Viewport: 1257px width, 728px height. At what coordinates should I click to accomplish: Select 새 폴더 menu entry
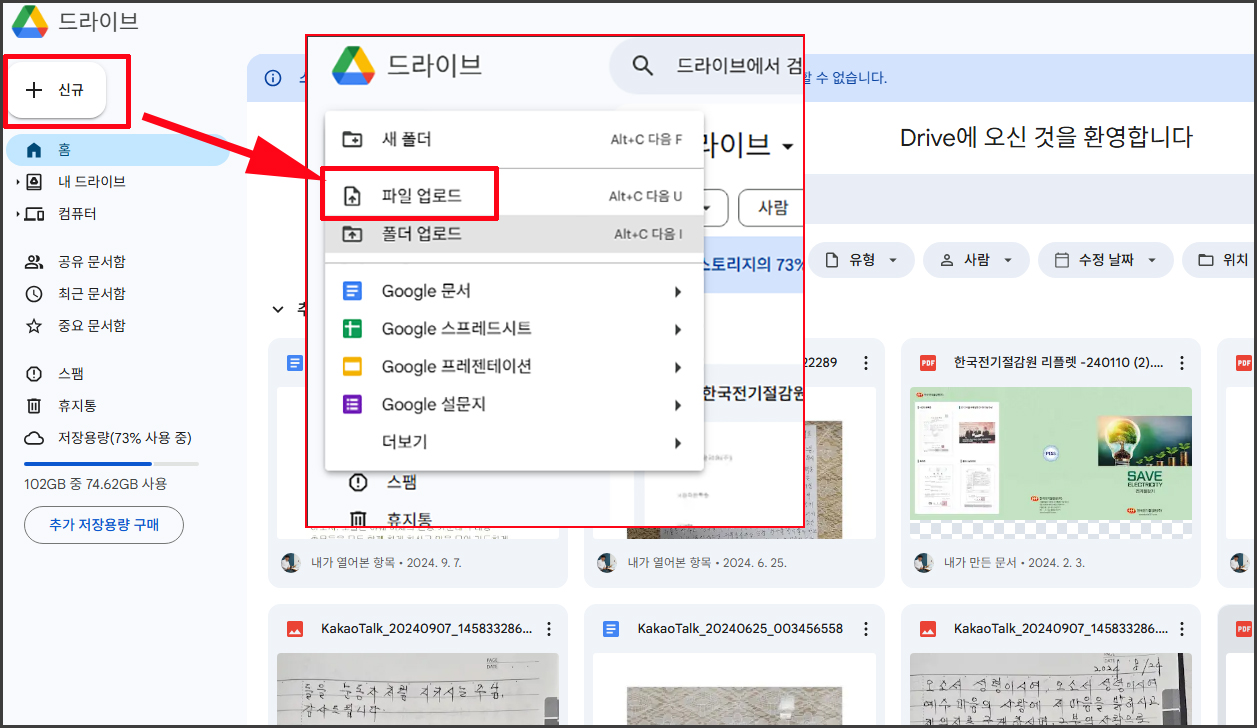(x=514, y=139)
